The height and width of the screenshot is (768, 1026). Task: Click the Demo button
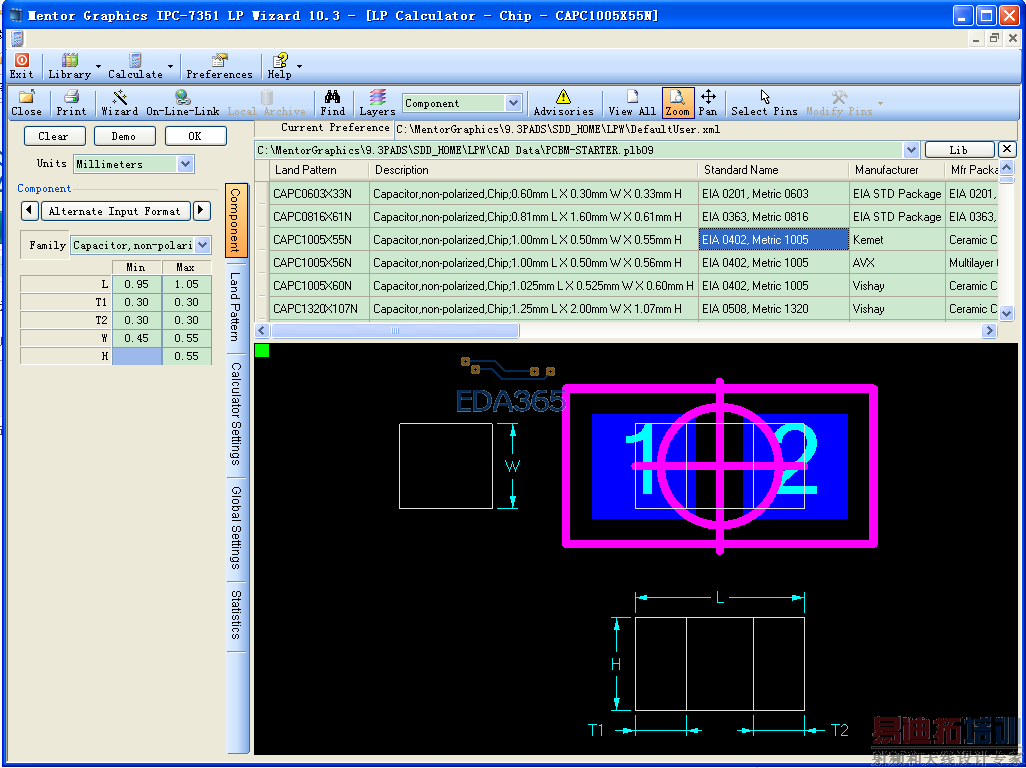click(x=124, y=136)
